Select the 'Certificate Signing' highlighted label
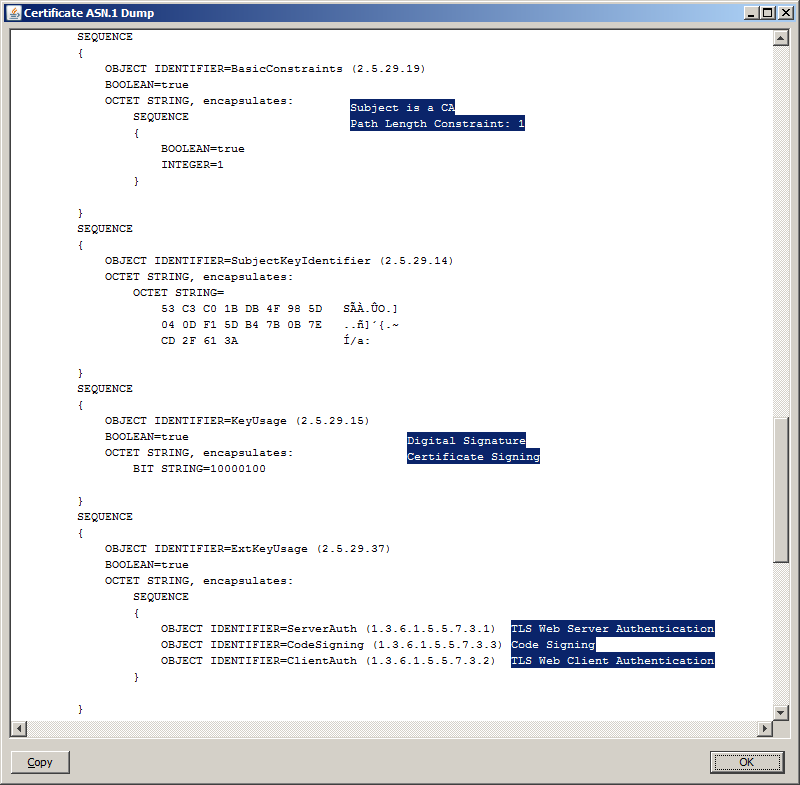800x785 pixels. [473, 456]
